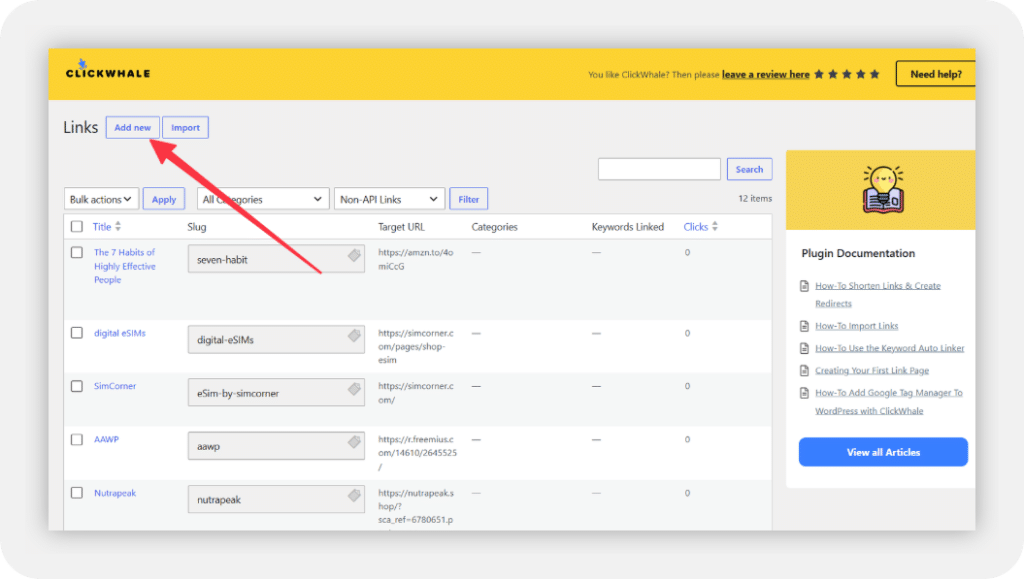Image resolution: width=1024 pixels, height=579 pixels.
Task: Click document icon beside Creating Your First Link Page
Action: (x=805, y=370)
